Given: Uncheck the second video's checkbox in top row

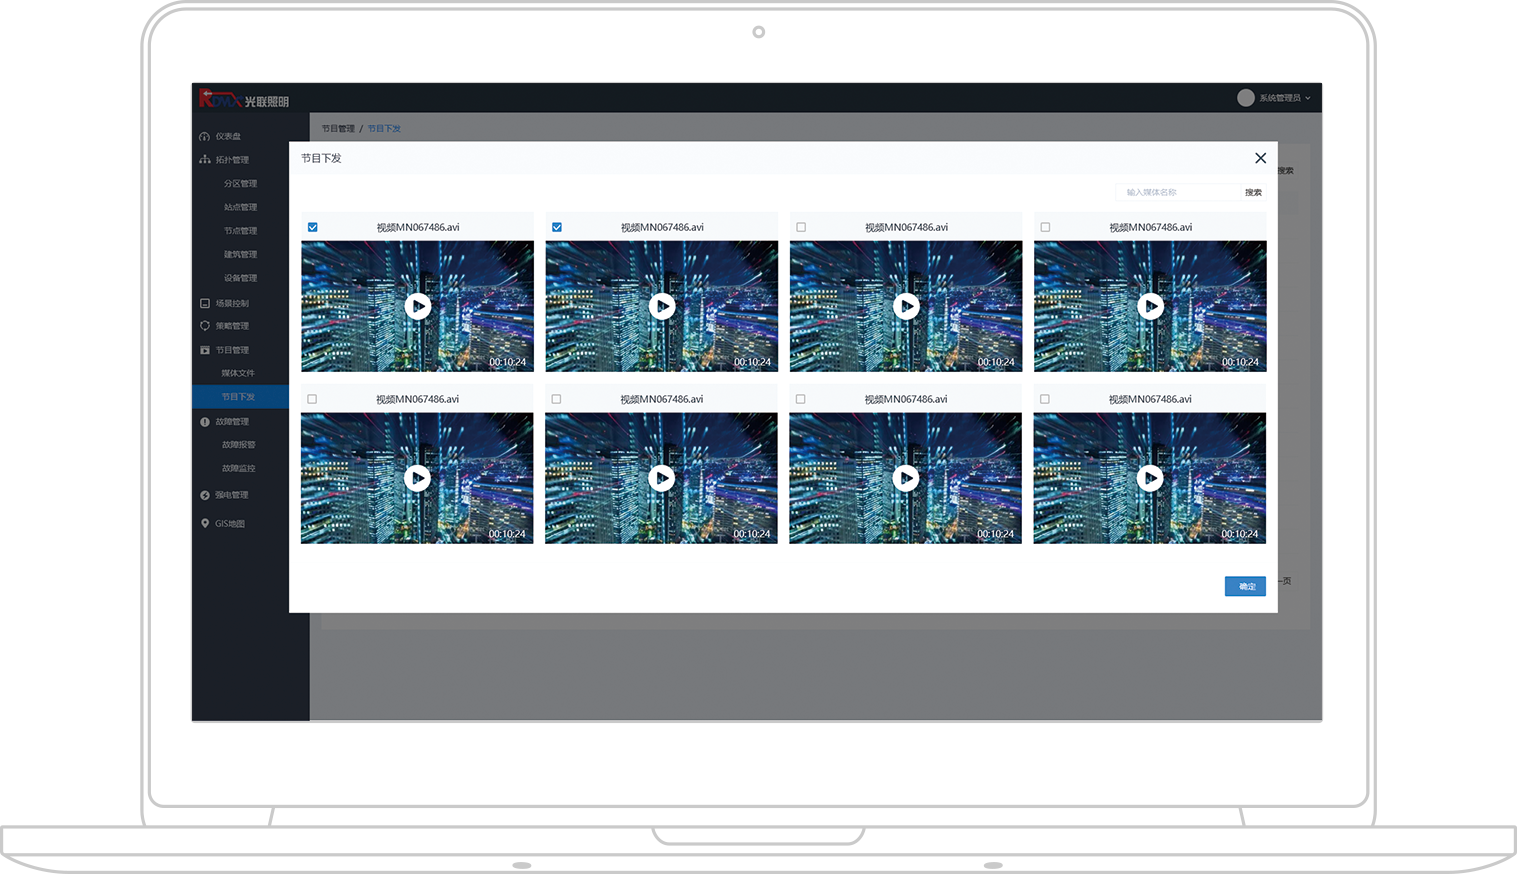Looking at the screenshot, I should tap(557, 227).
